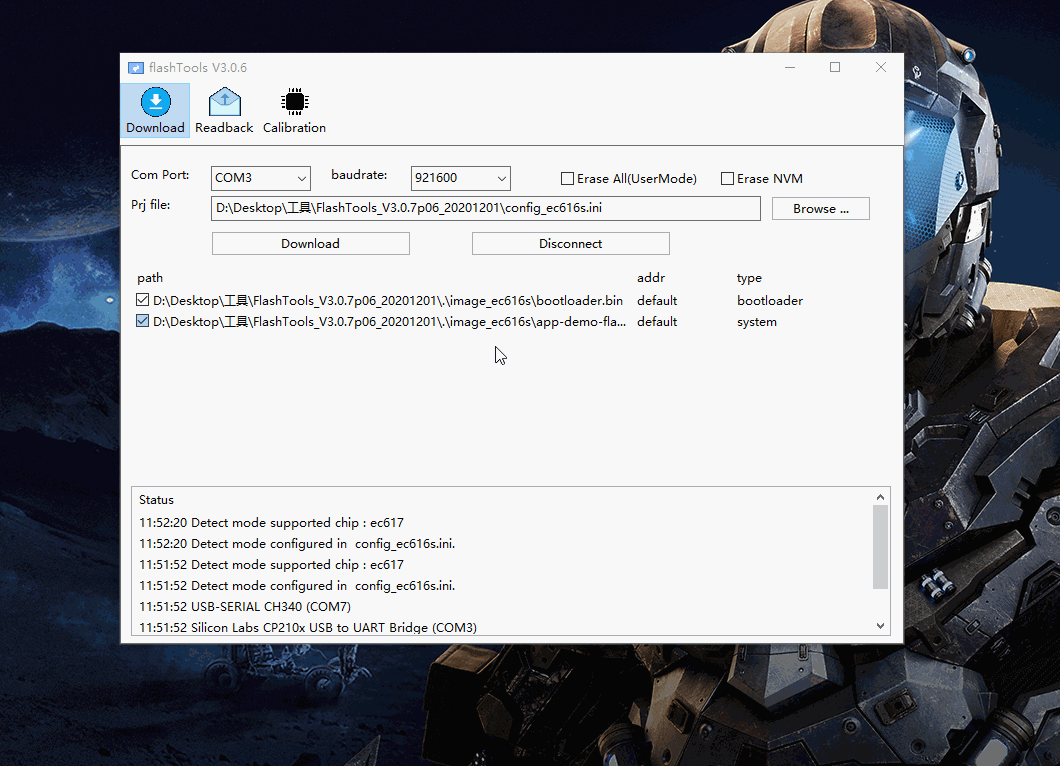Click the system row's 'default' addr
This screenshot has width=1060, height=766.
pos(656,322)
